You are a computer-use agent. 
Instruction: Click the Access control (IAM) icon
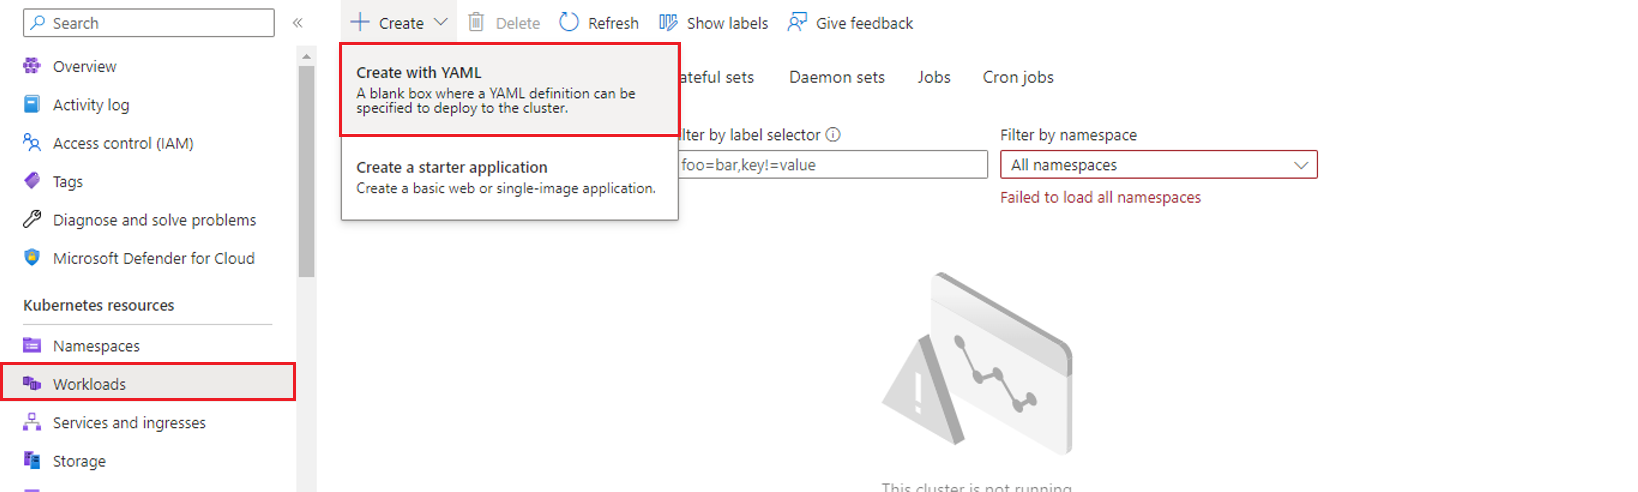[32, 143]
